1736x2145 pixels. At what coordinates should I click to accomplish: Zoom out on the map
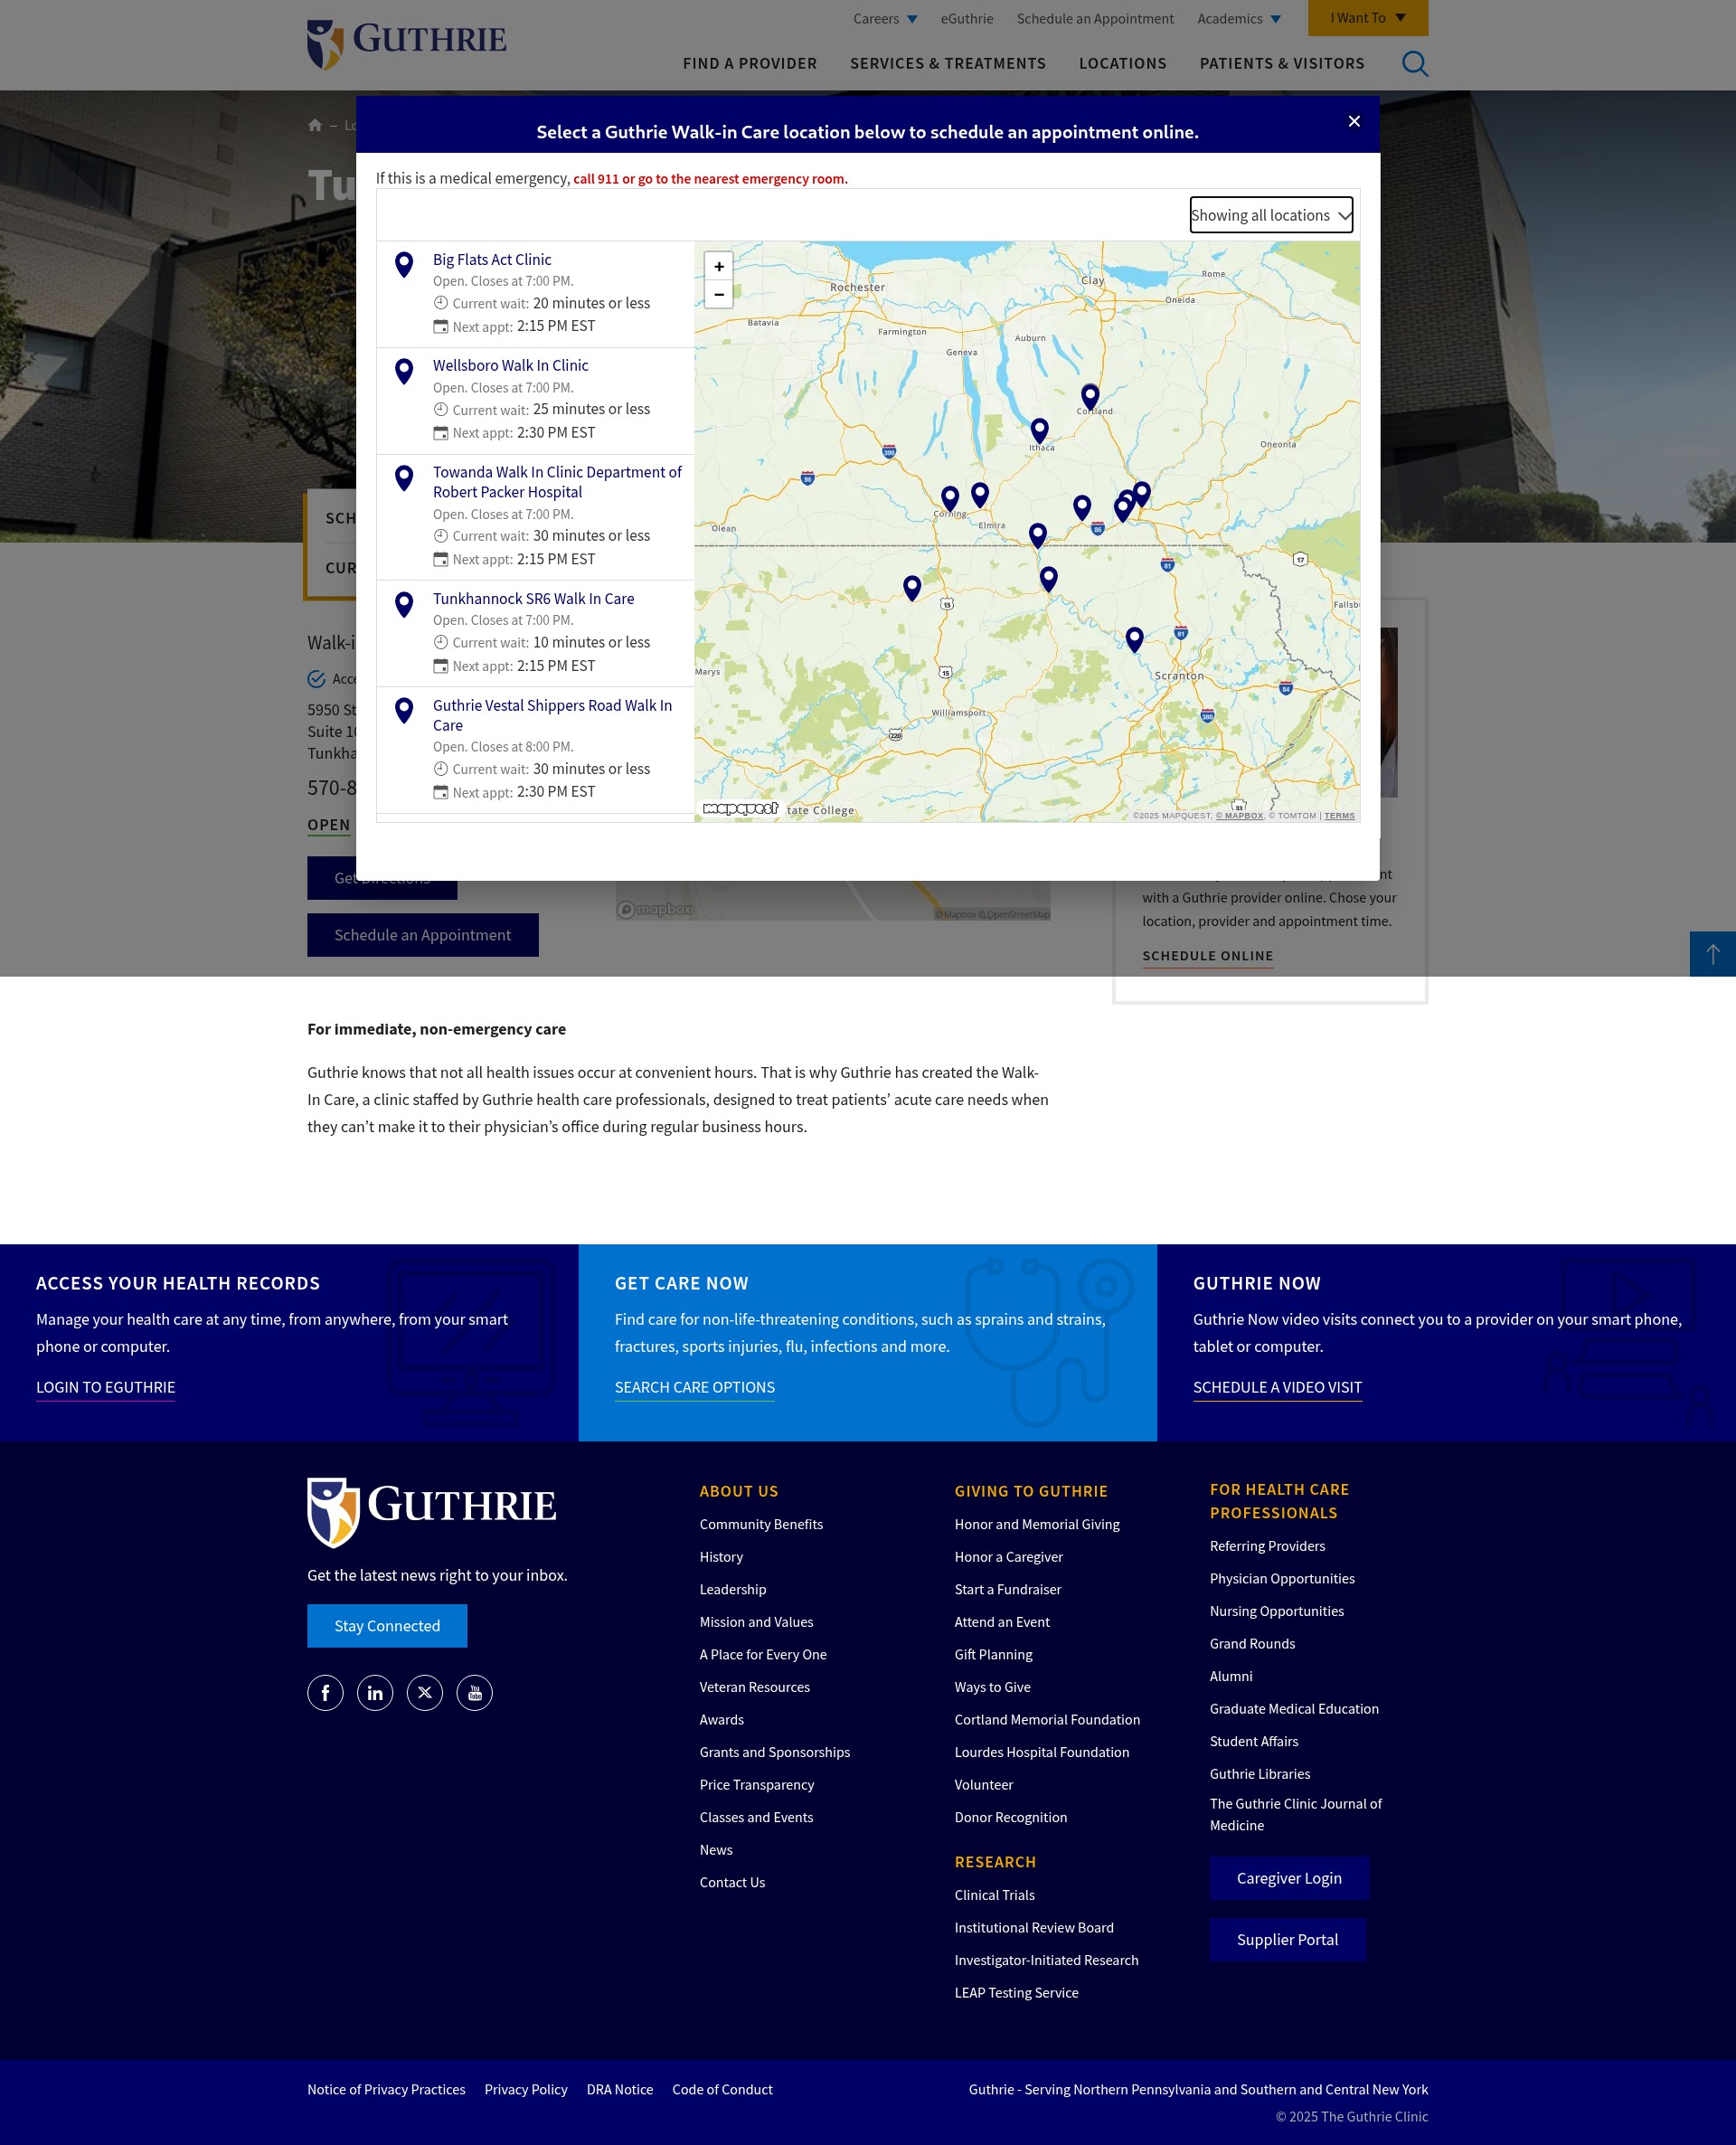click(719, 294)
